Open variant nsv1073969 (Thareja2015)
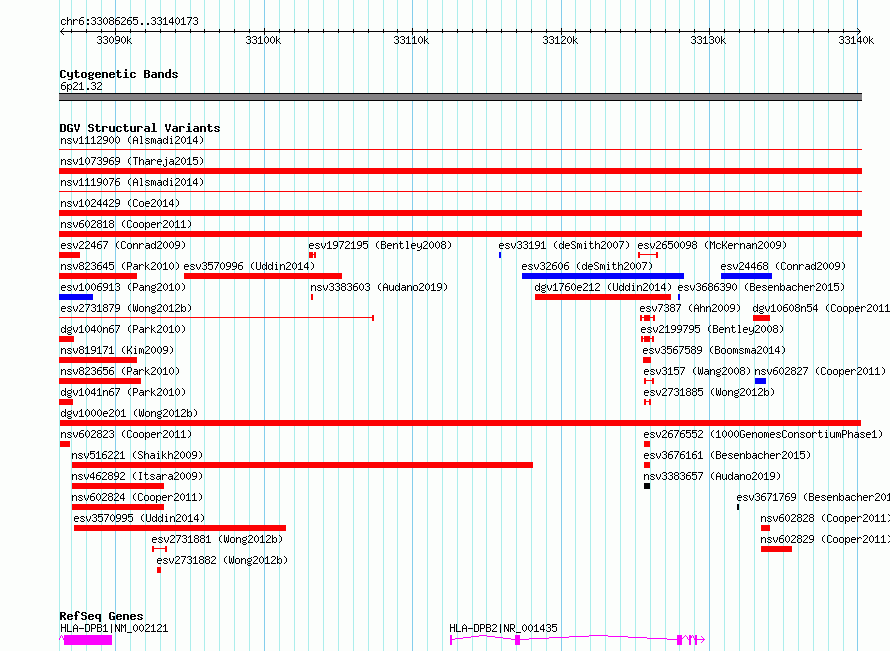This screenshot has height=651, width=890. 132,161
